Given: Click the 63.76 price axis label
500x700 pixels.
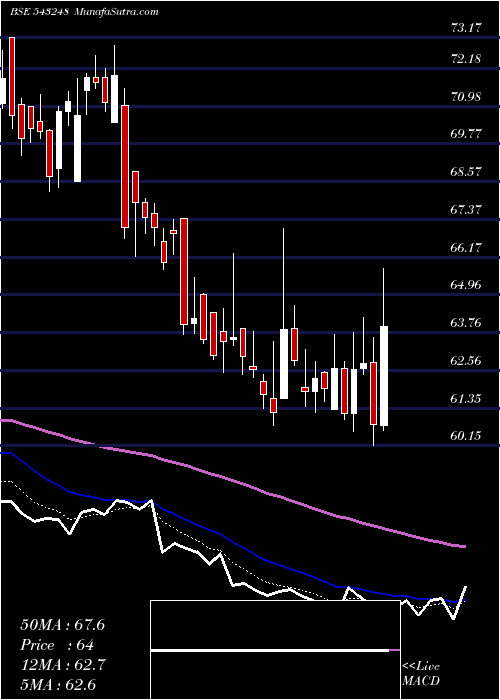Looking at the screenshot, I should click(466, 323).
